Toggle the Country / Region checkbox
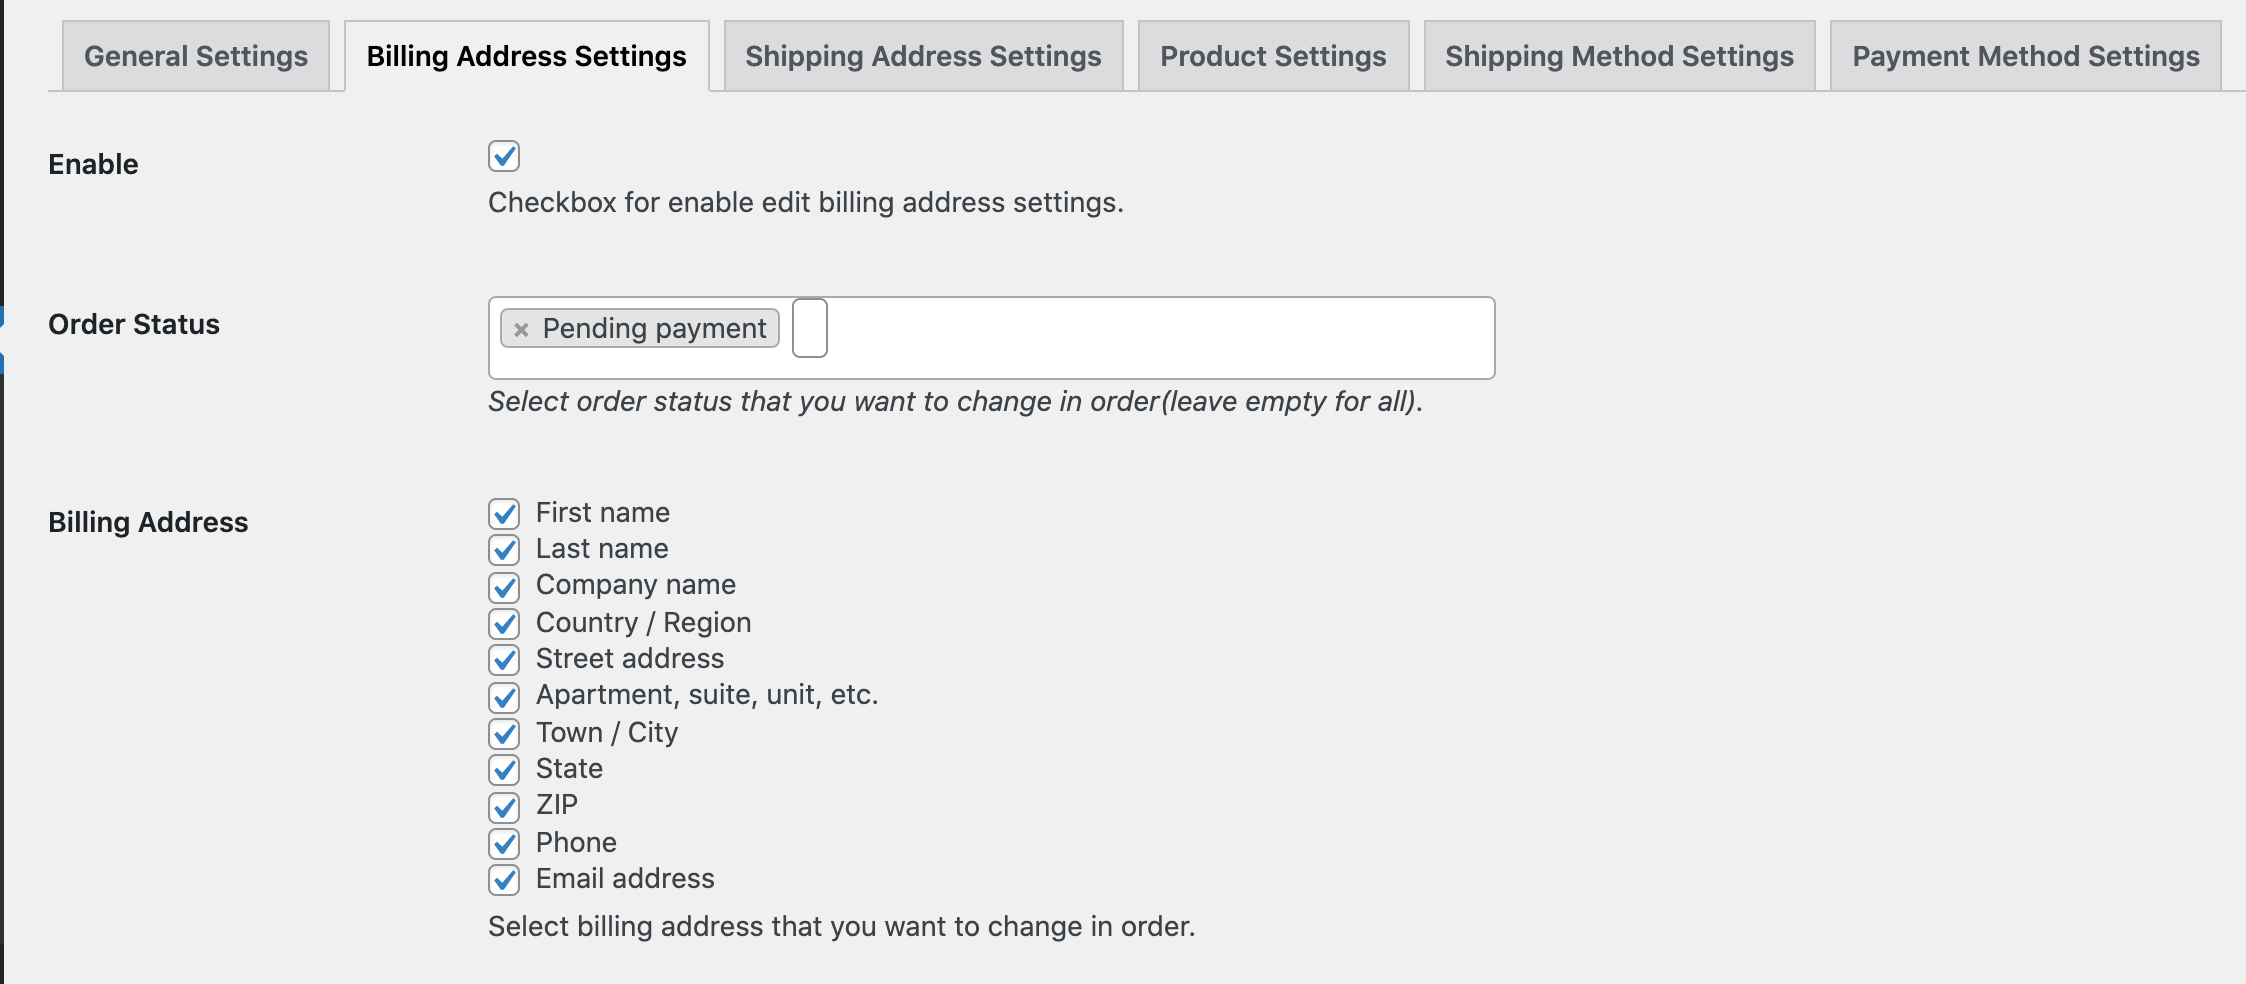Image resolution: width=2246 pixels, height=984 pixels. (504, 624)
